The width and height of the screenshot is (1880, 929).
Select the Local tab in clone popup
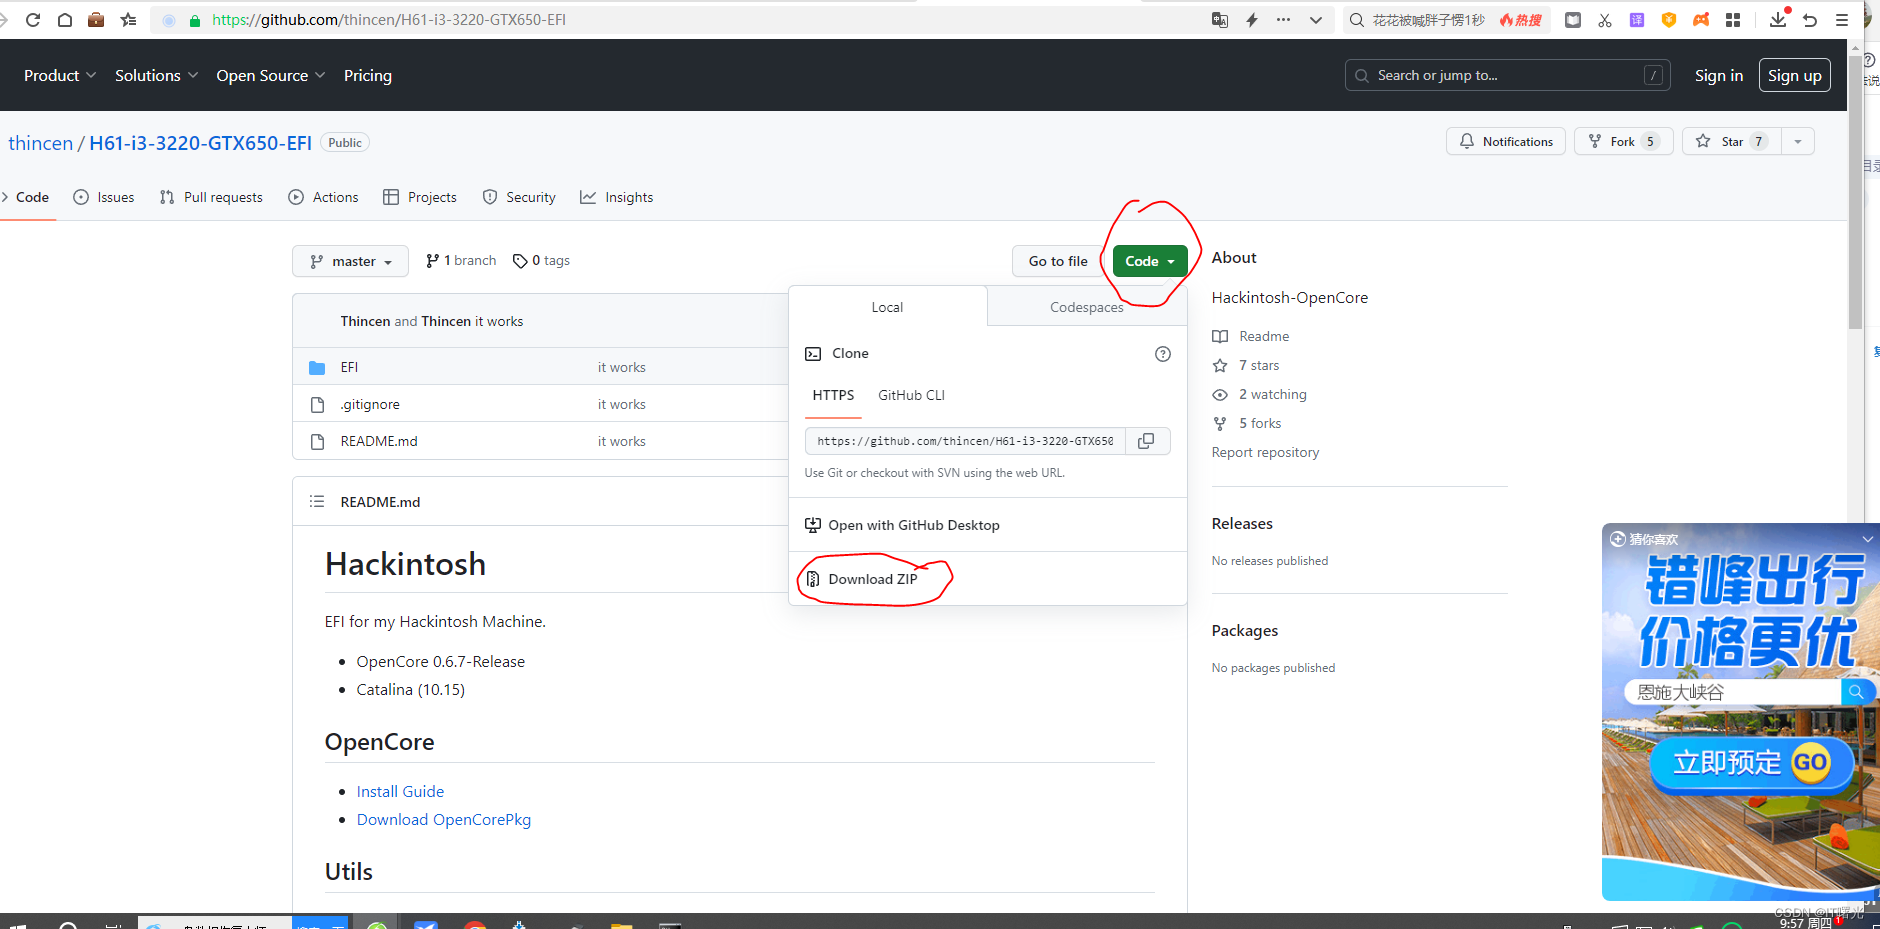coord(887,307)
